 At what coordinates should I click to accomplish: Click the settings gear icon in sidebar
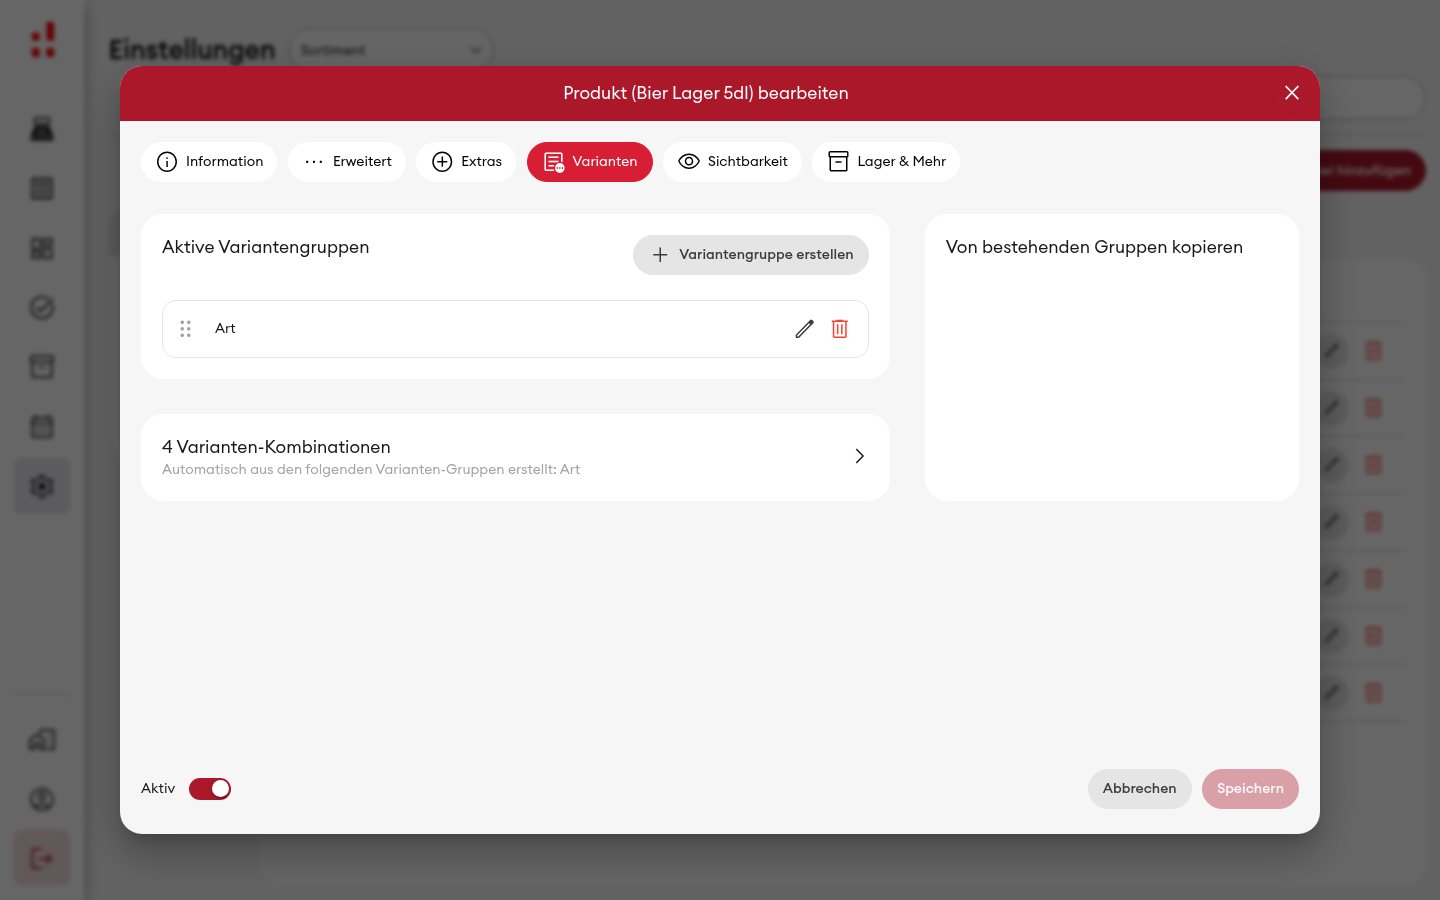[42, 487]
